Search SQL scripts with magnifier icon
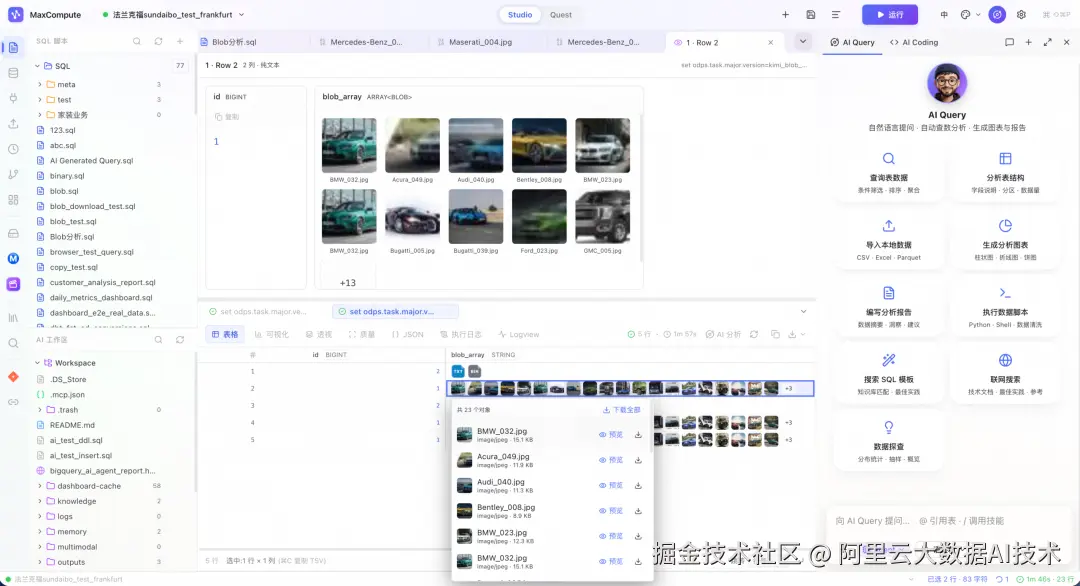This screenshot has width=1080, height=586. (137, 41)
